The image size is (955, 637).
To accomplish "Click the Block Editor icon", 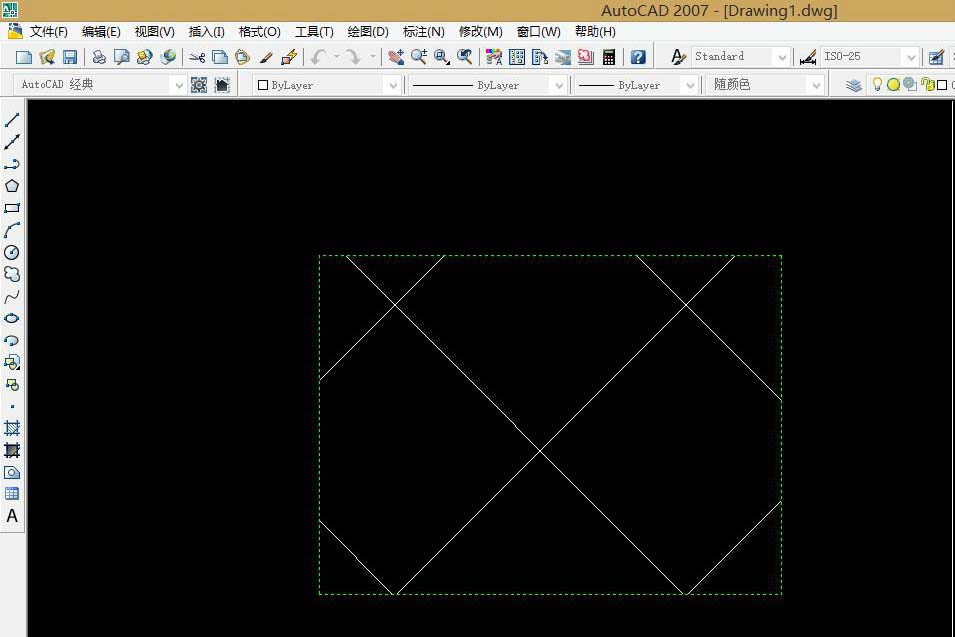I will pyautogui.click(x=289, y=57).
